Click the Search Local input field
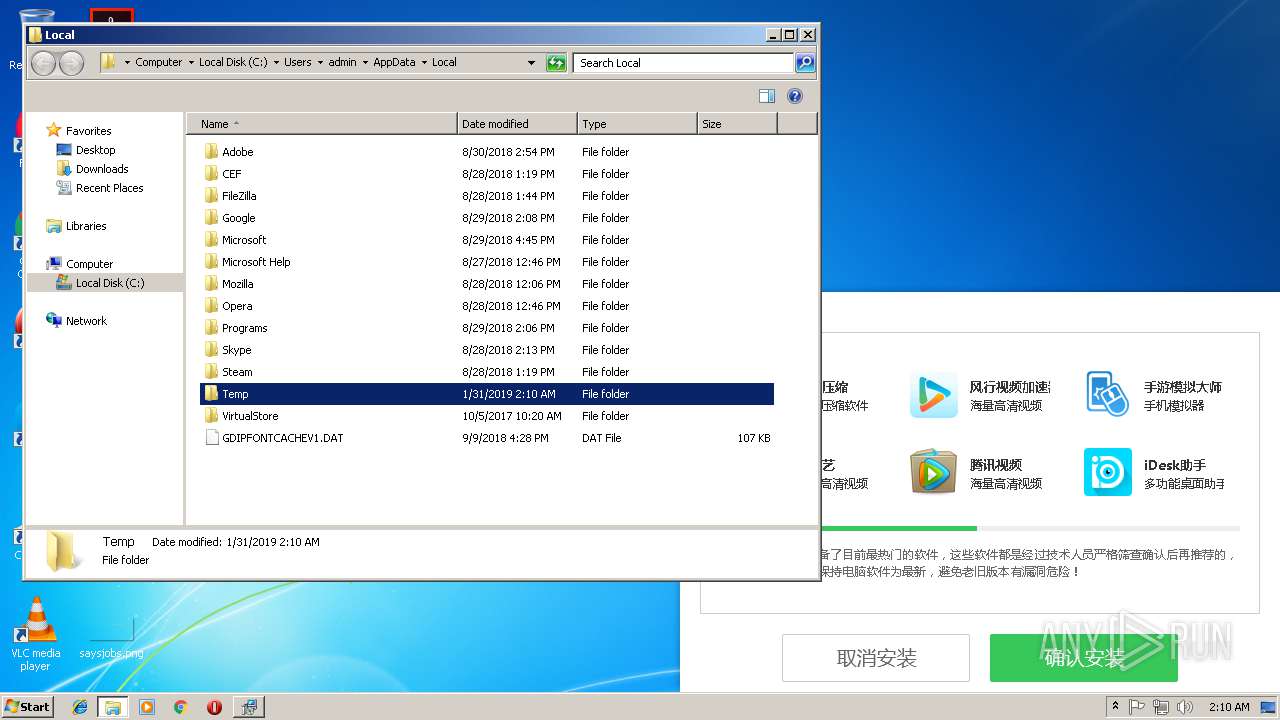 pyautogui.click(x=684, y=63)
